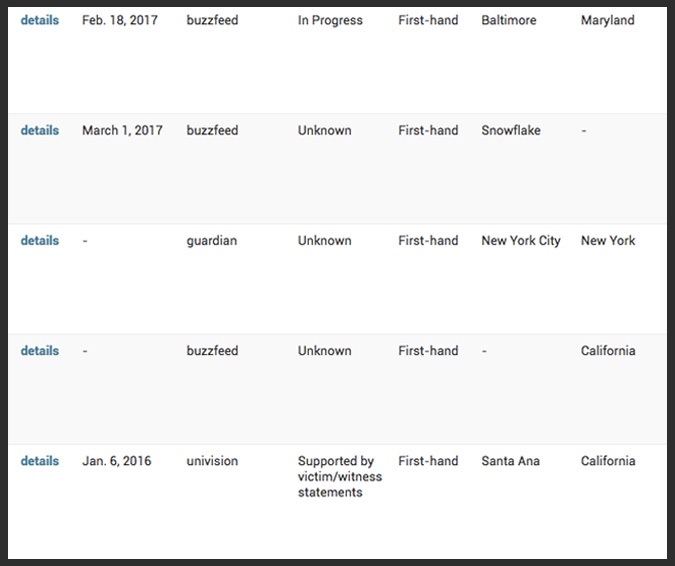Image resolution: width=675 pixels, height=566 pixels.
Task: Open details link for the Santa Ana row
Action: coord(39,461)
